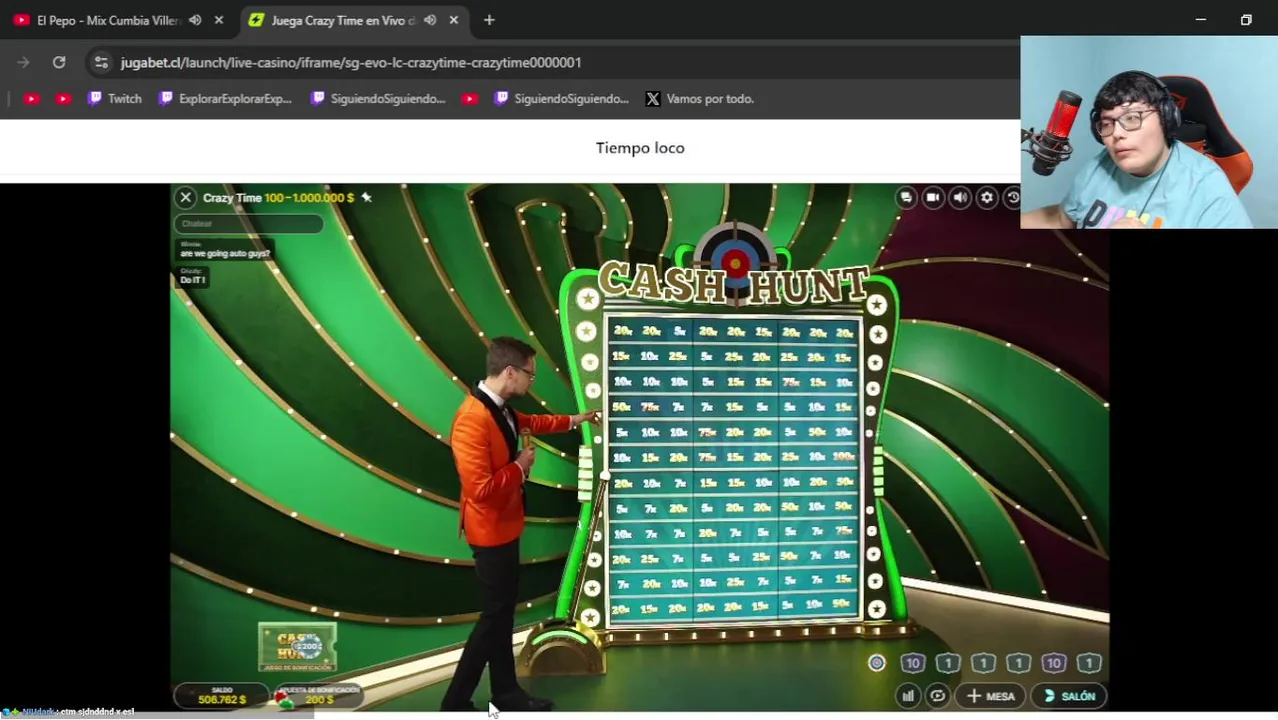Open the Twitch bookmark

tap(115, 99)
